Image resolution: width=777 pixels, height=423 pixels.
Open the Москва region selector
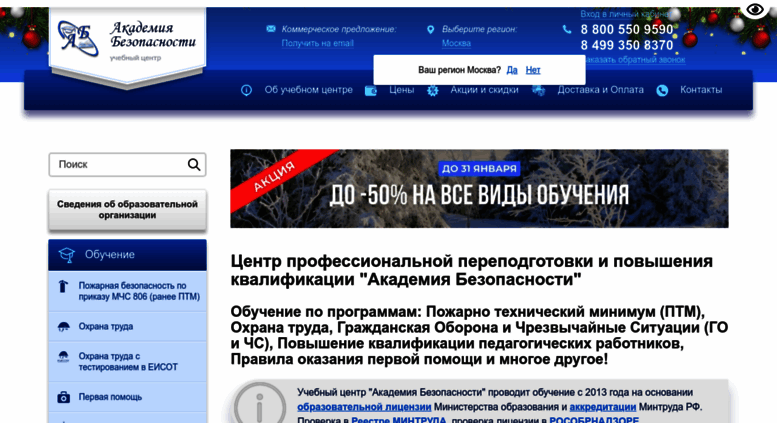click(456, 43)
